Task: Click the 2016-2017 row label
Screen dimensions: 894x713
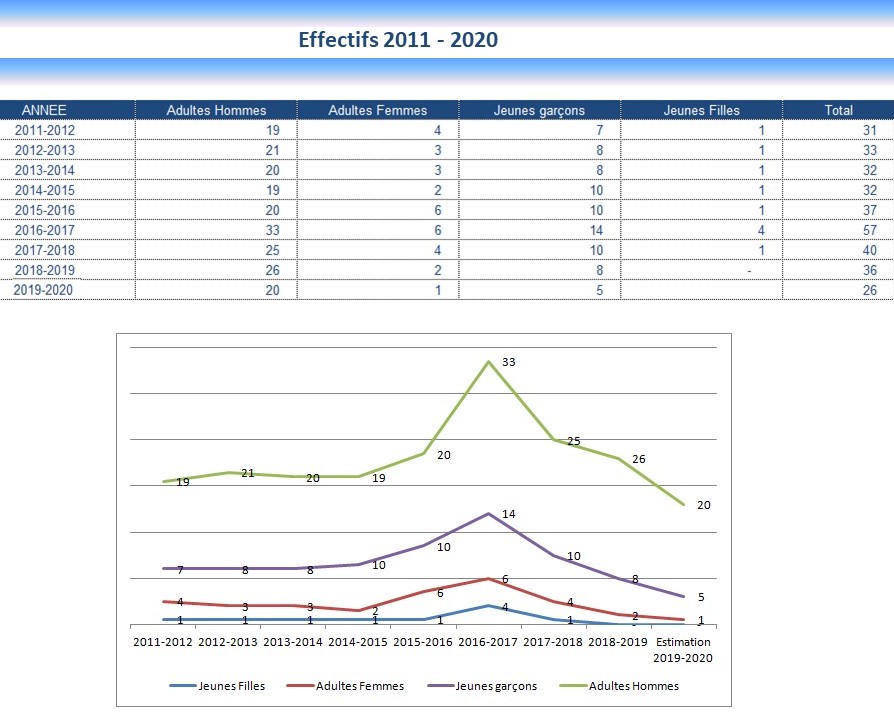Action: click(x=44, y=230)
